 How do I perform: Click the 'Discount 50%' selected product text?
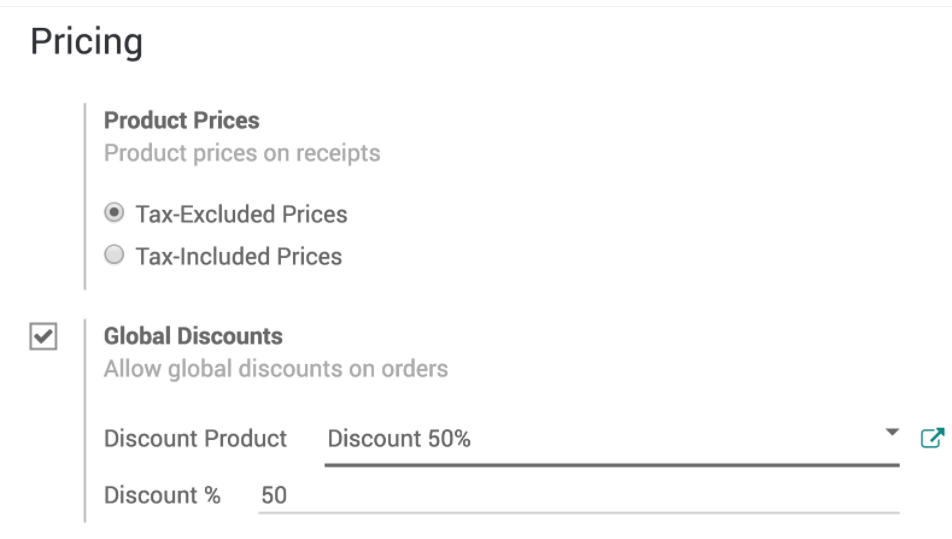(x=399, y=439)
